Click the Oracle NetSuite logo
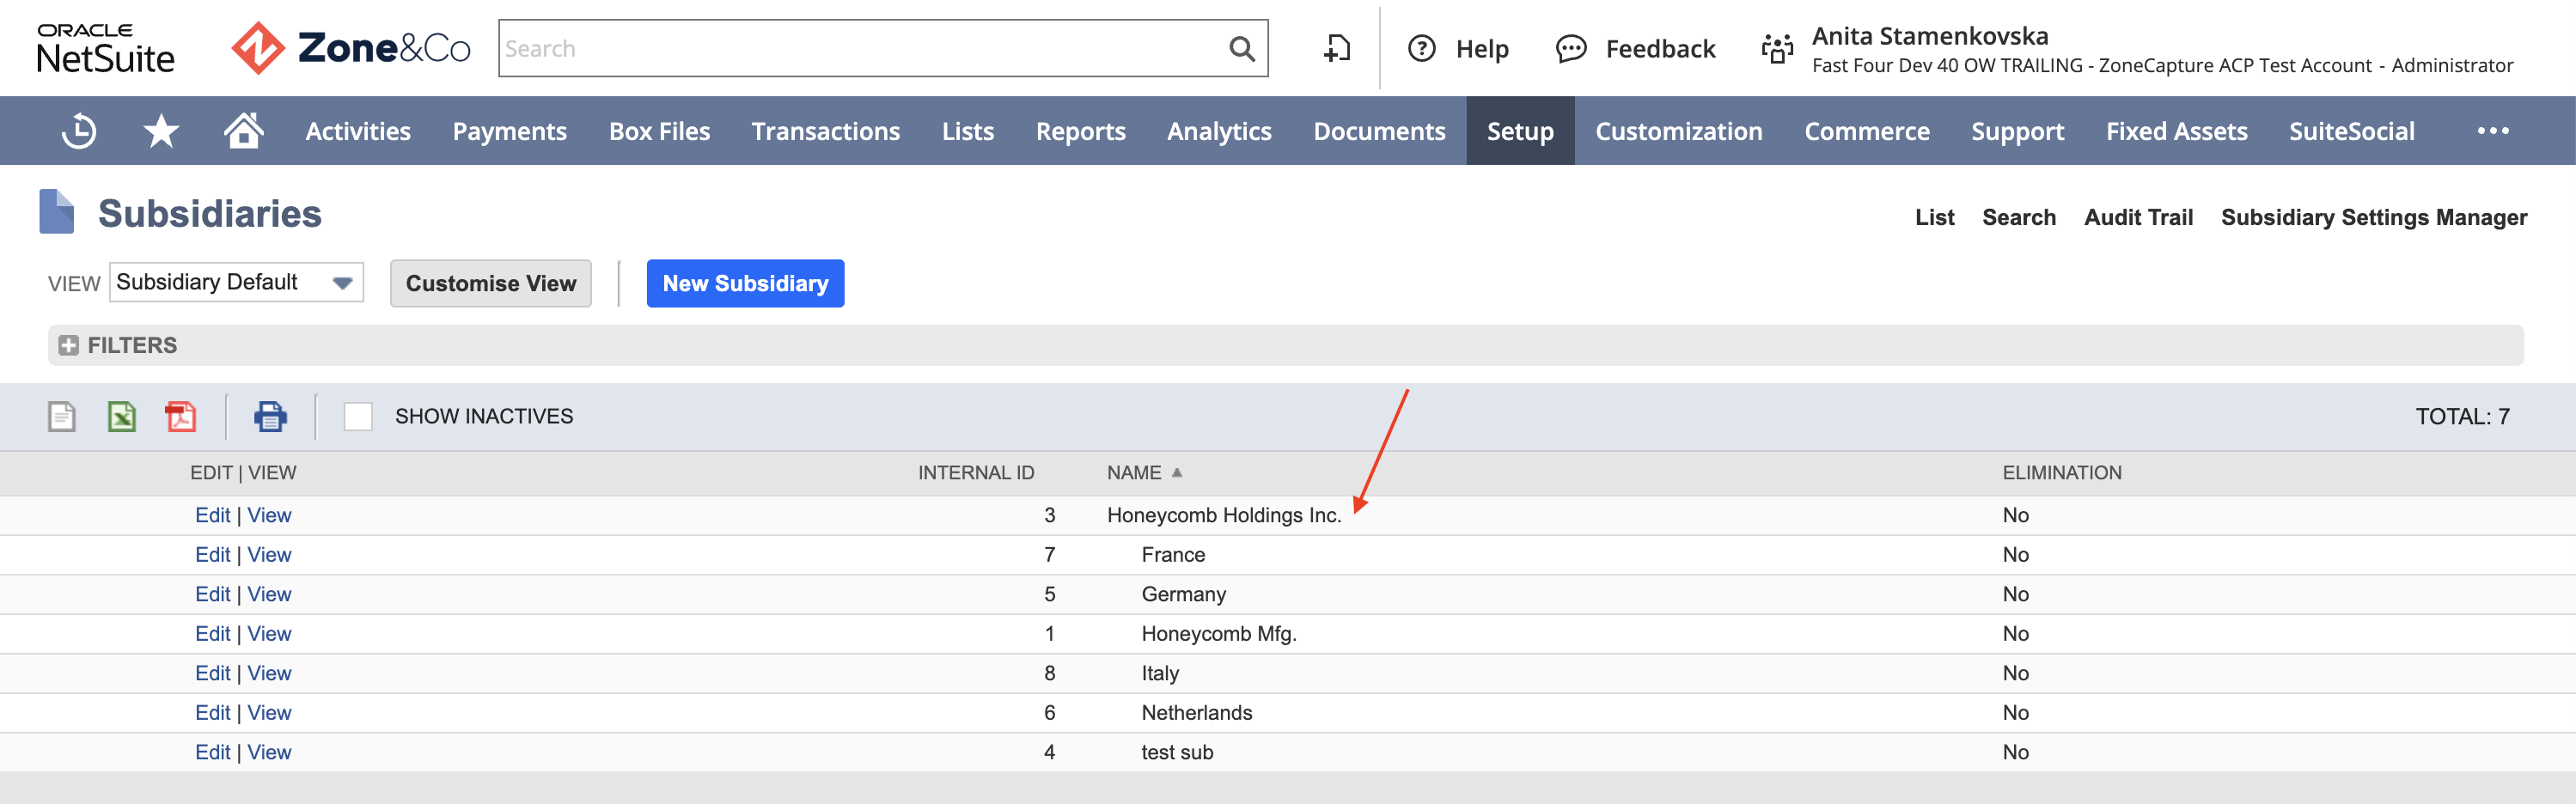2576x804 pixels. click(105, 48)
